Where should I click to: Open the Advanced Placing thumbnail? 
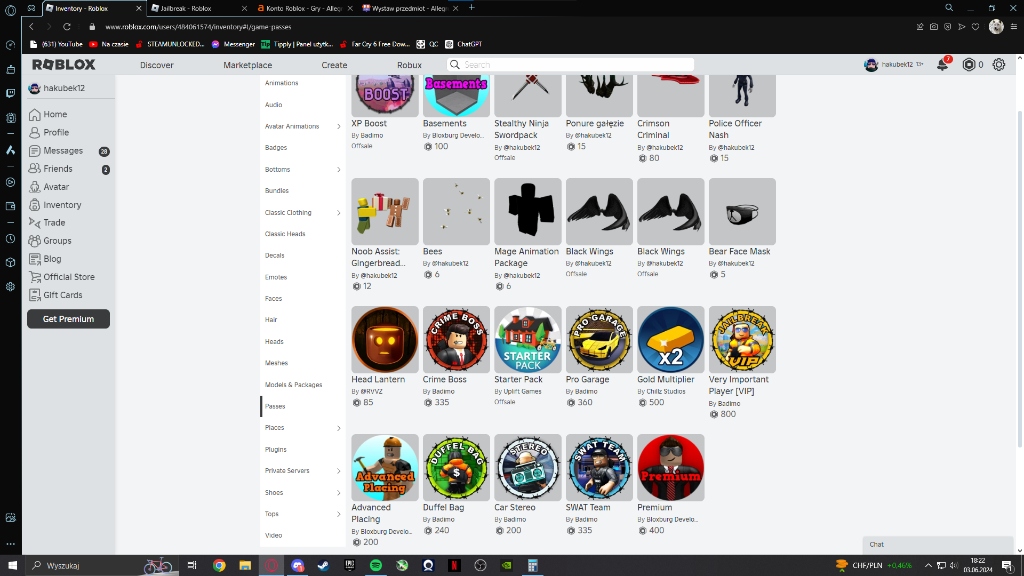[x=385, y=468]
